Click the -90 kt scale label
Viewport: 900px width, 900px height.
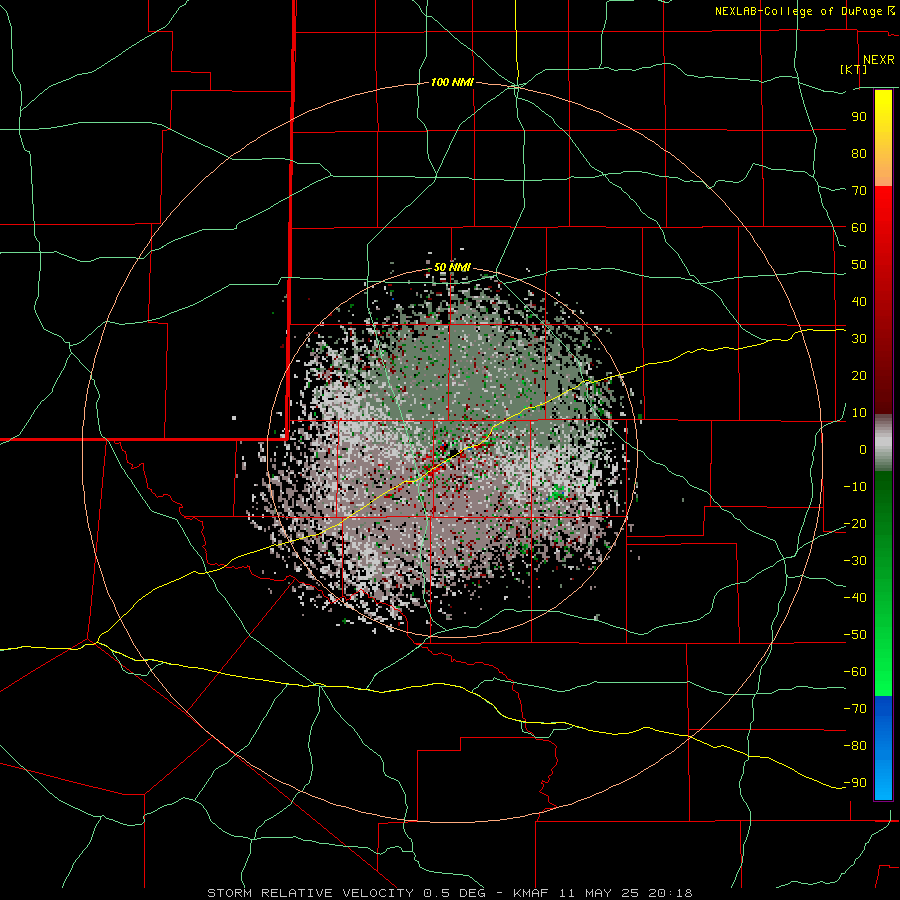[x=855, y=783]
